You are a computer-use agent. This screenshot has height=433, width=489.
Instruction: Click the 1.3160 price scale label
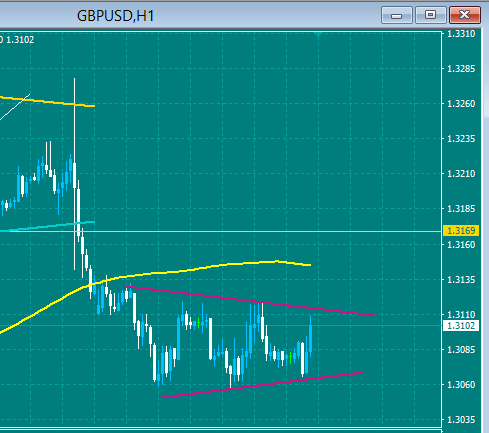tap(461, 245)
